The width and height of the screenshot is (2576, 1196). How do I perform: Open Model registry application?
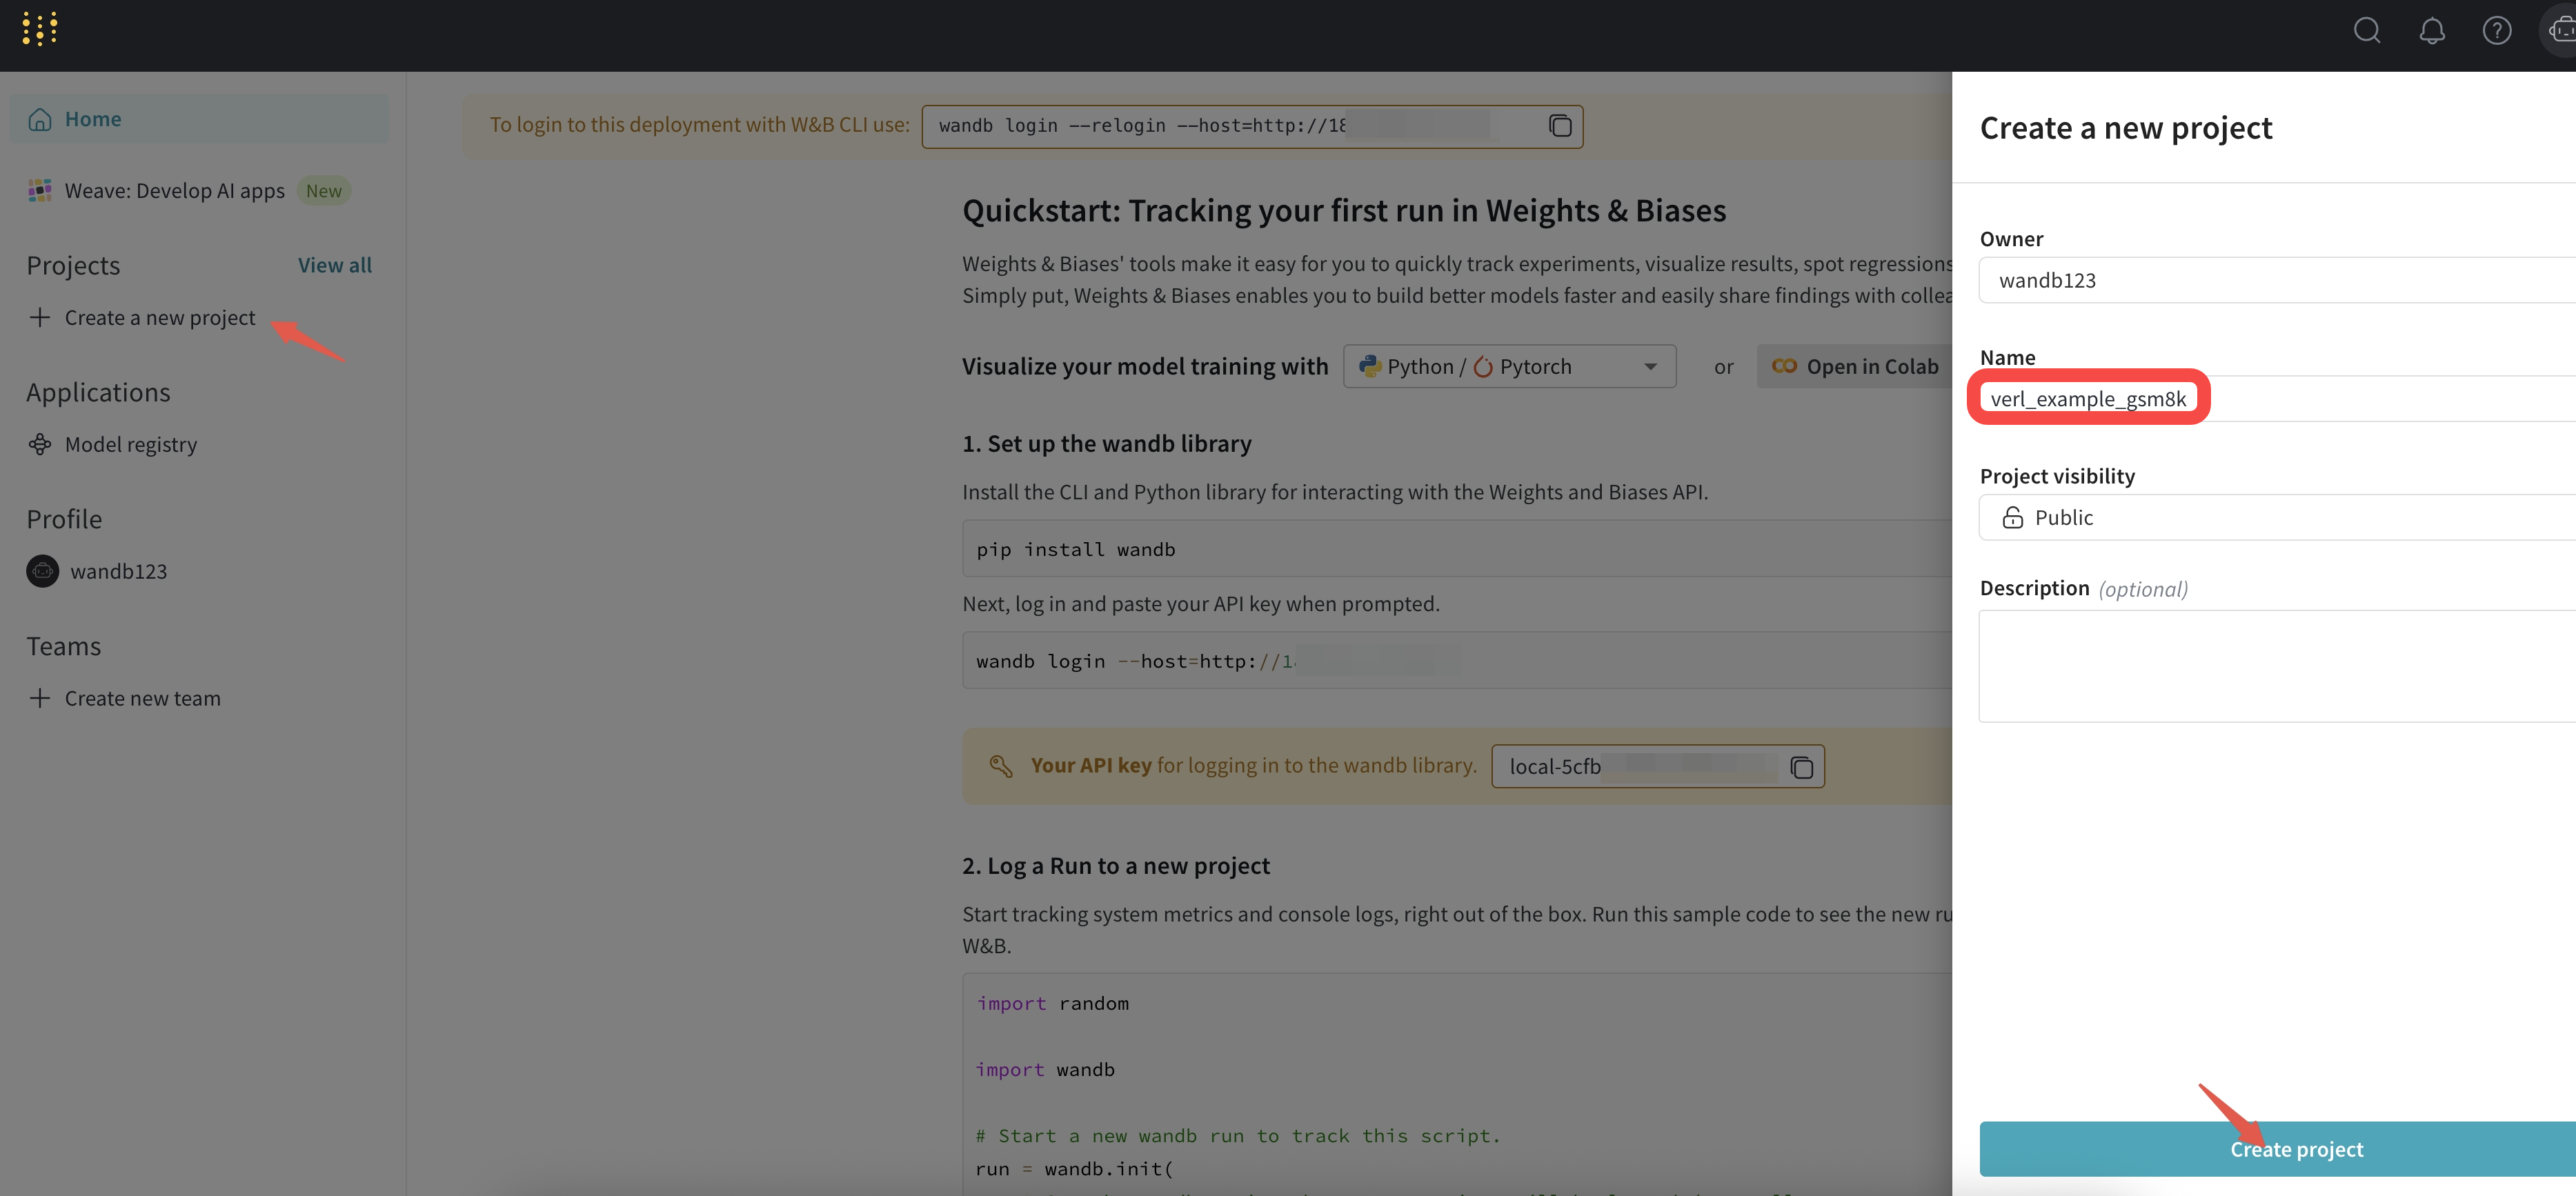click(x=131, y=444)
